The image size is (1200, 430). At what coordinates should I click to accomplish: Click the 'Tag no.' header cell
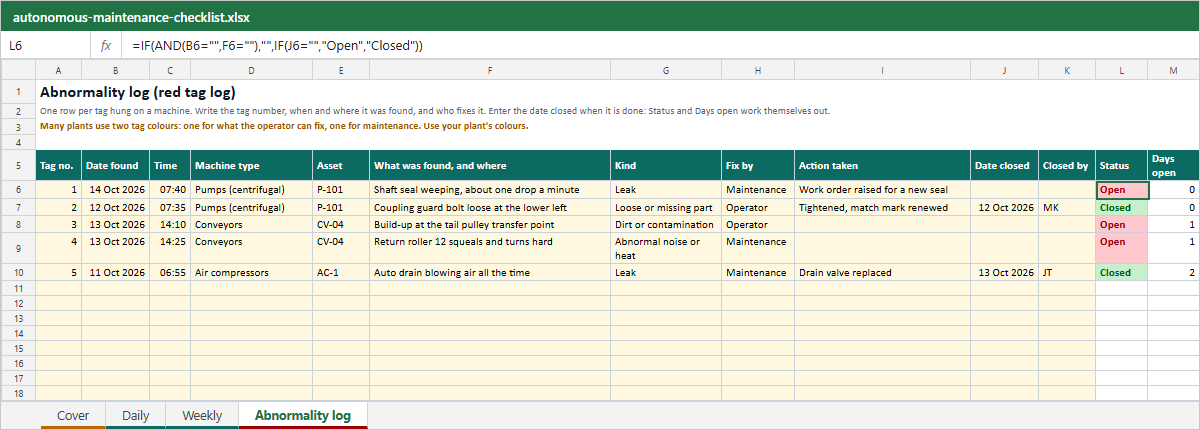59,165
